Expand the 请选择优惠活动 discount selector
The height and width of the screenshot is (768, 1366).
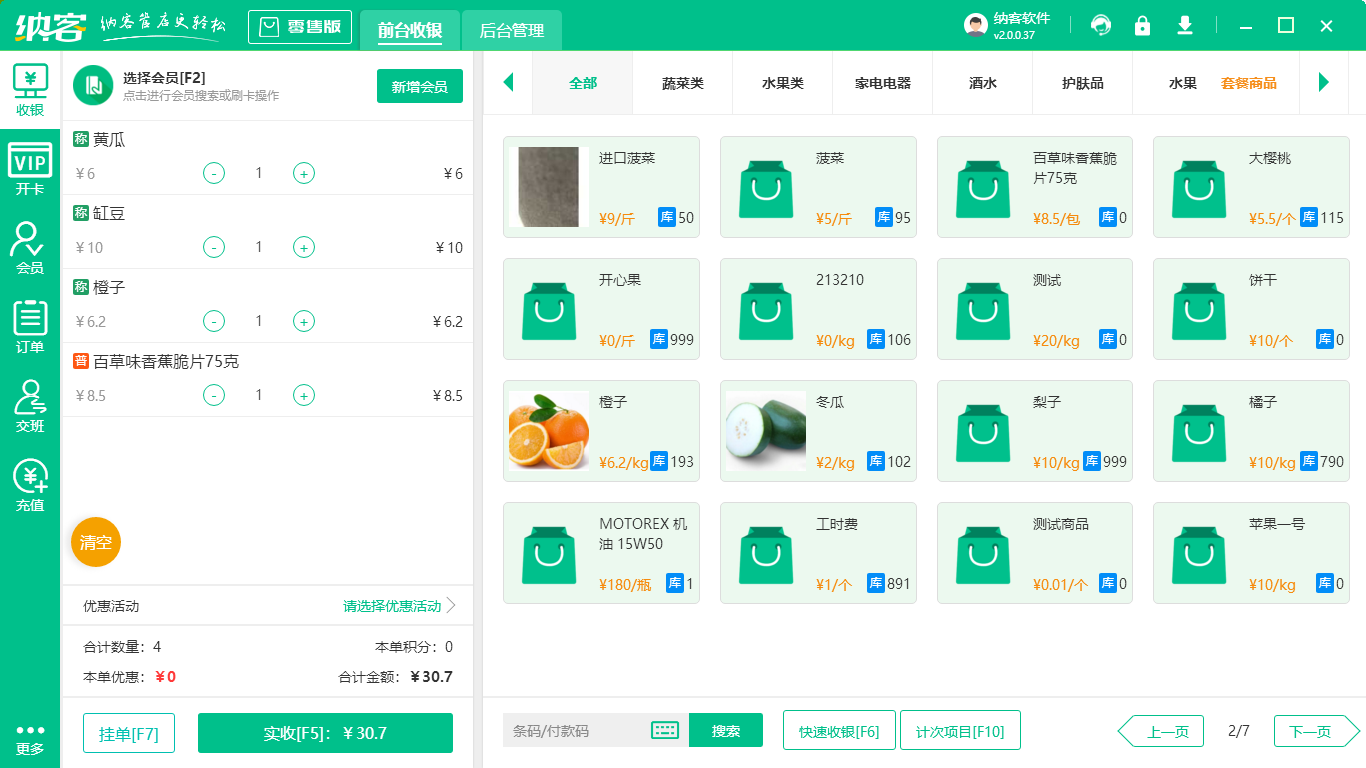pos(392,605)
